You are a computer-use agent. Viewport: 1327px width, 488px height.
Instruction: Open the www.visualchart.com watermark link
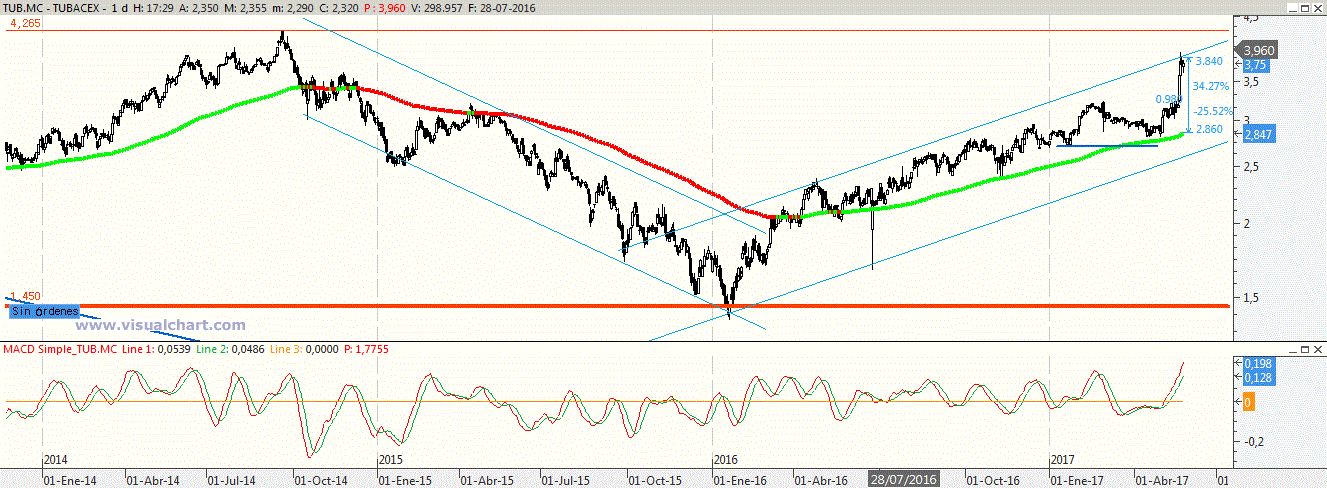click(161, 325)
